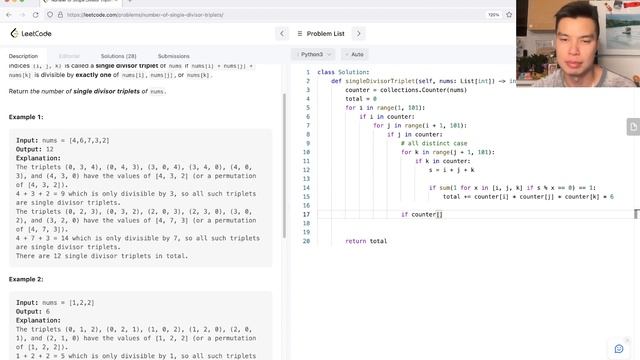Open the feedback chat icon at bottom right
Viewport: 640px width, 360px height.
tap(619, 349)
